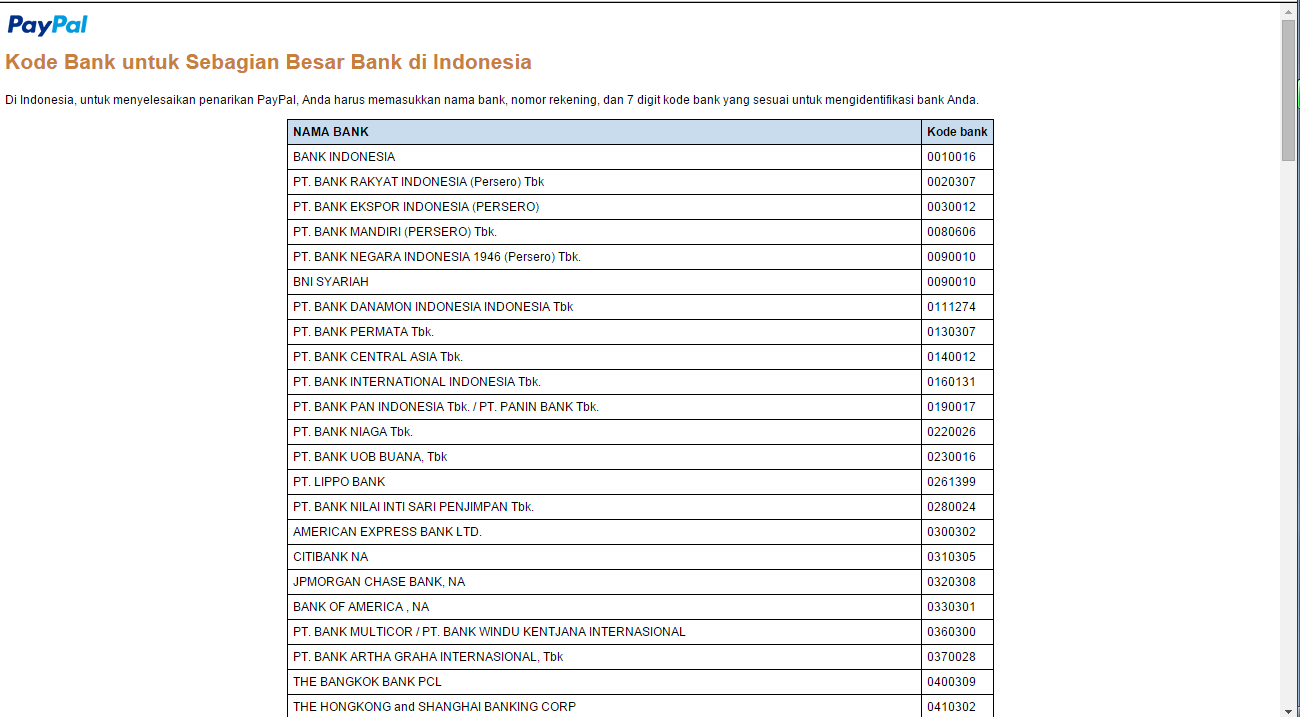Click the vertical scrollbar thumb
This screenshot has height=717, width=1300.
pos(1288,89)
